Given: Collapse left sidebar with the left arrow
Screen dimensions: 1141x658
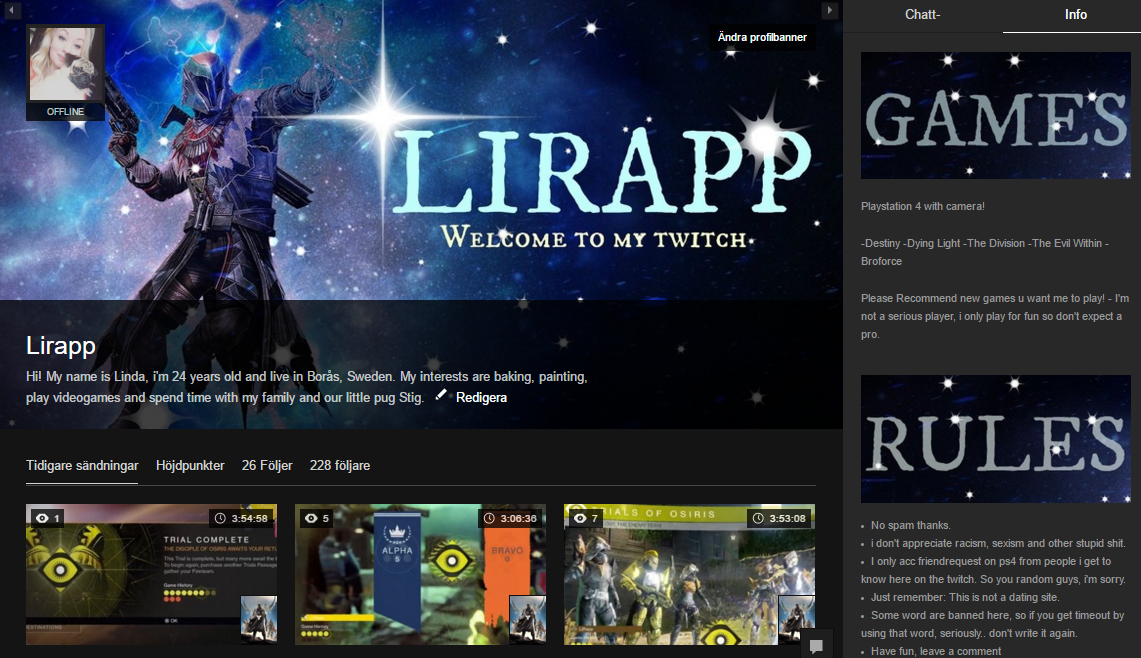Looking at the screenshot, I should 11,10.
